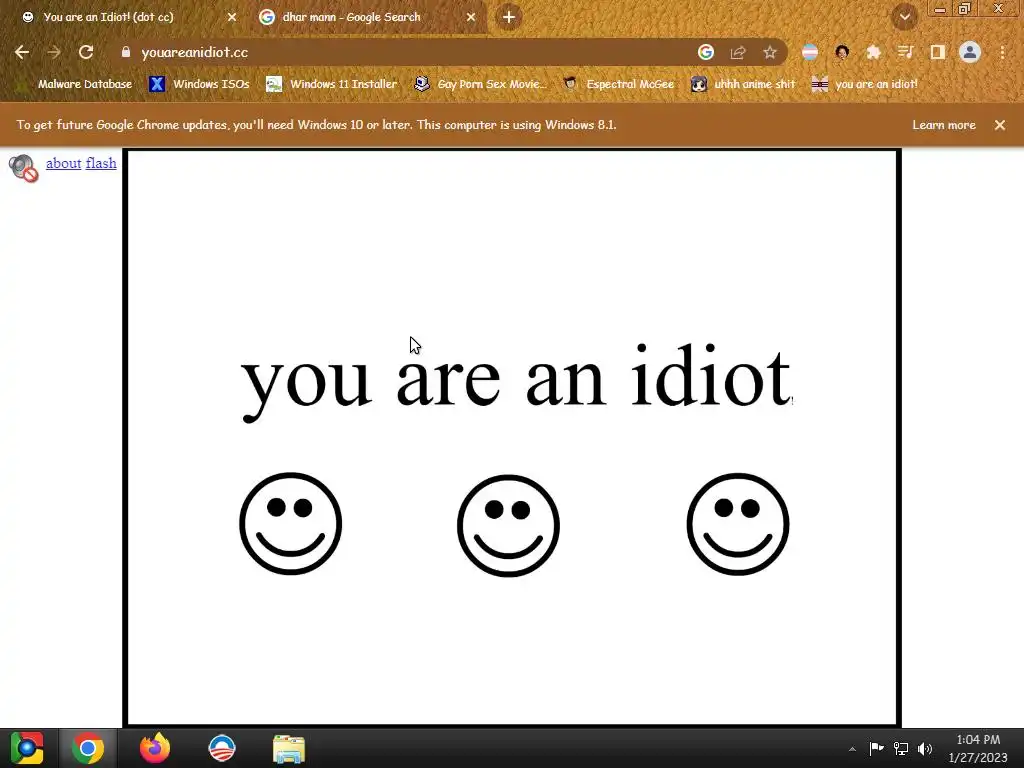
Task: Open the Start button on the taskbar
Action: click(x=27, y=748)
